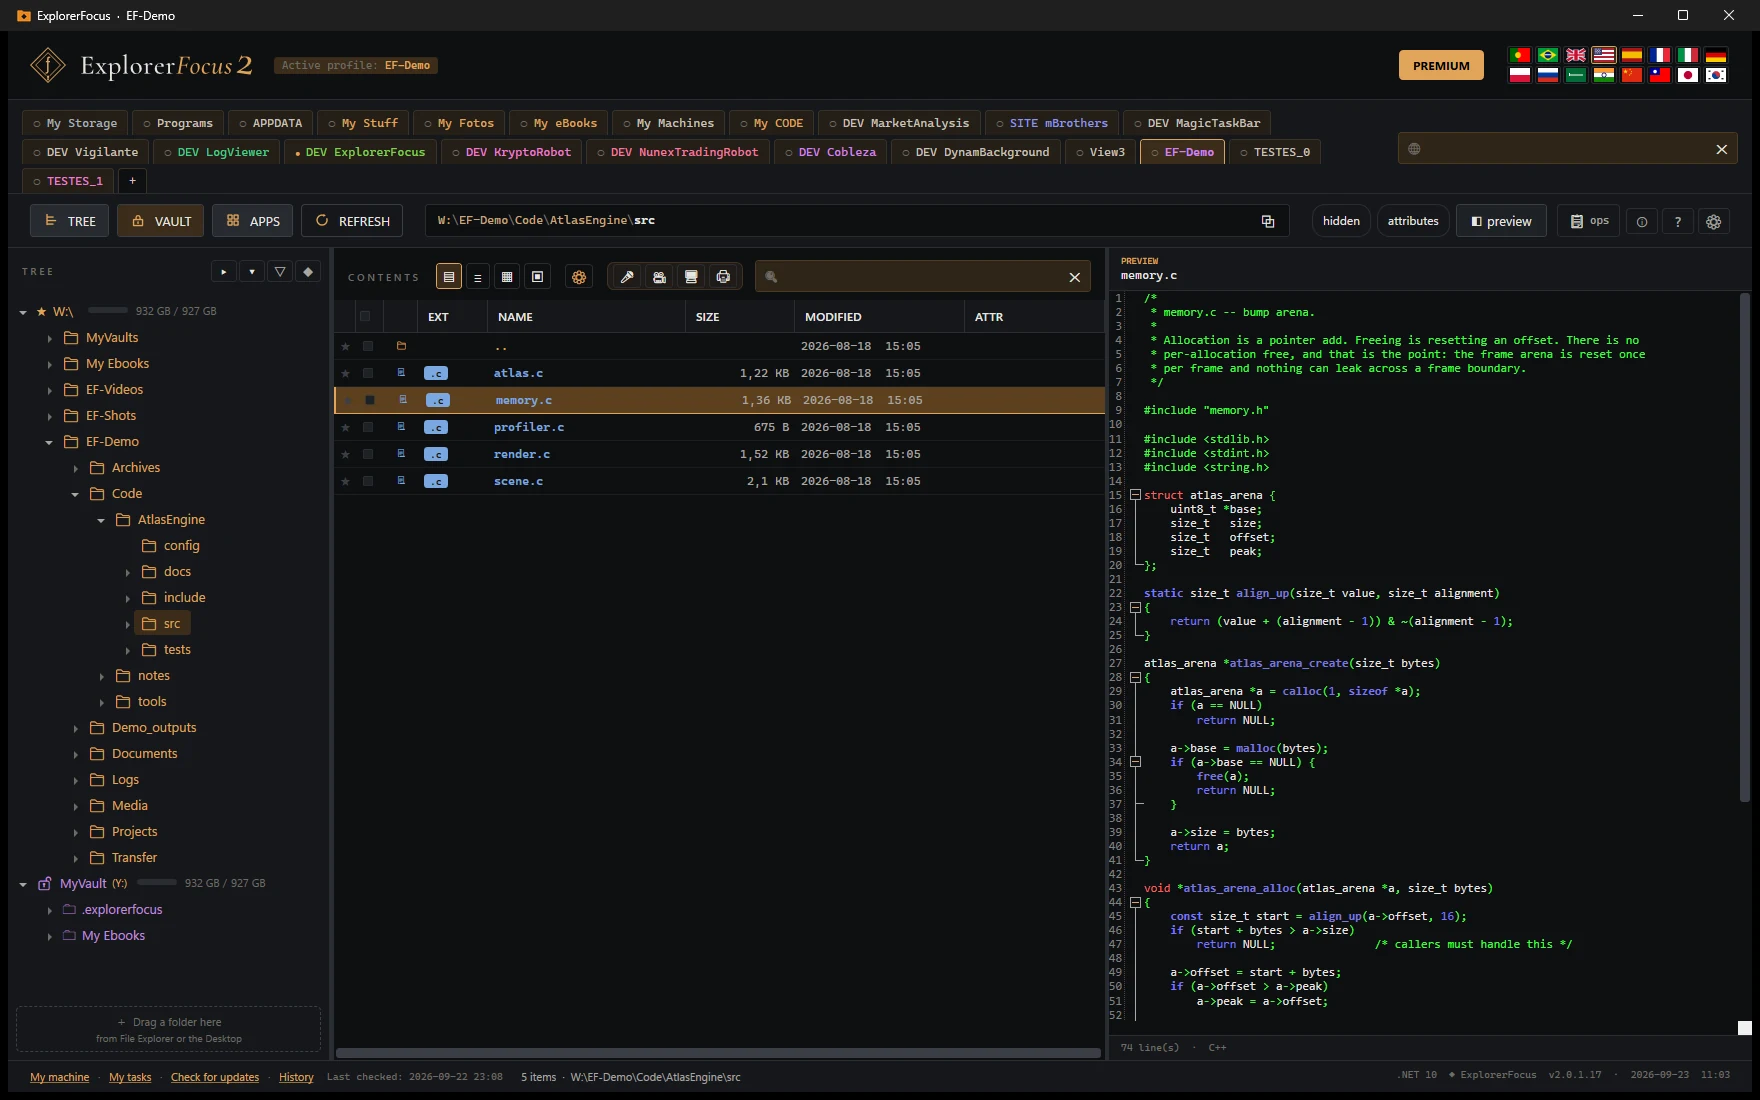Image resolution: width=1760 pixels, height=1100 pixels.
Task: Copy the path using the address bar icon
Action: [x=1268, y=221]
